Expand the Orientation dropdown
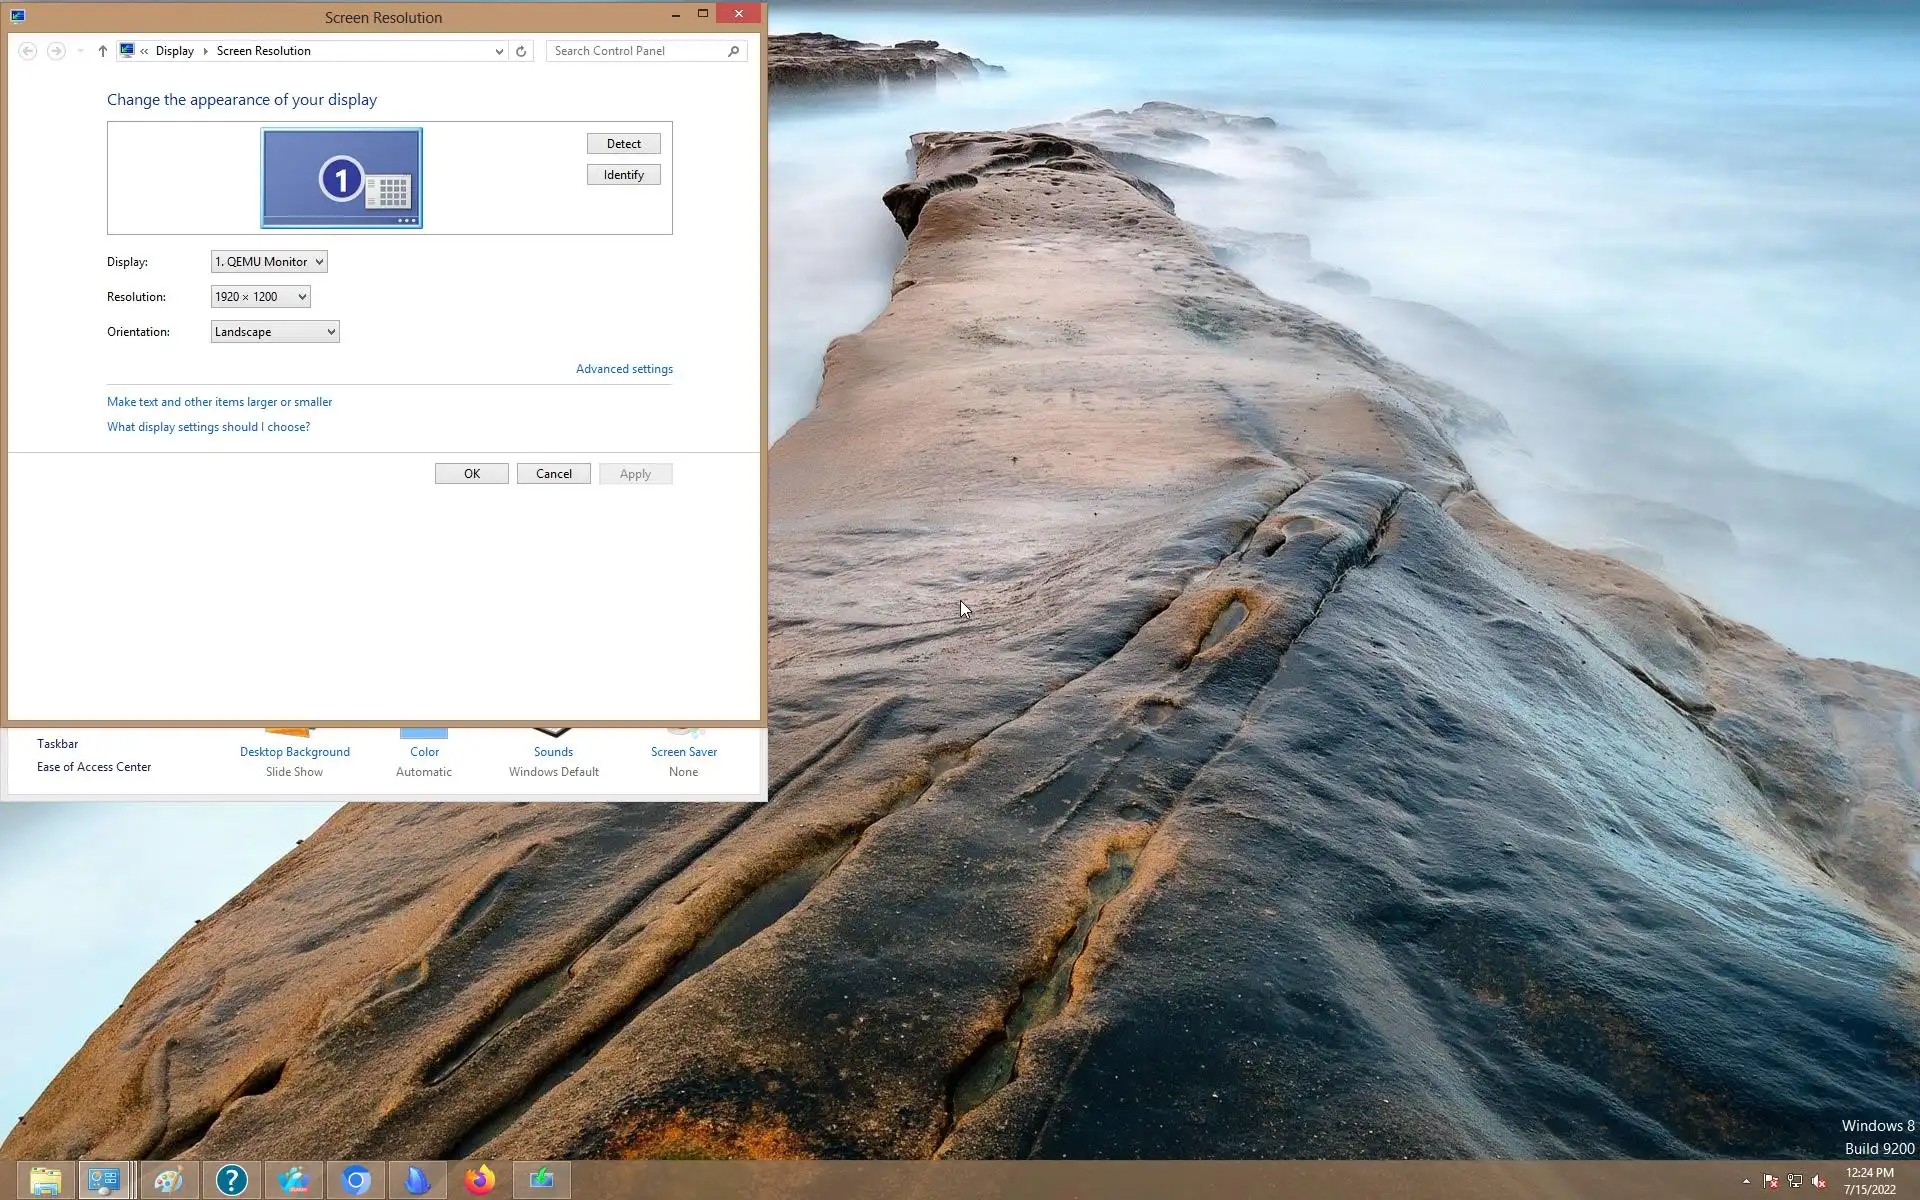The image size is (1920, 1200). pos(275,332)
